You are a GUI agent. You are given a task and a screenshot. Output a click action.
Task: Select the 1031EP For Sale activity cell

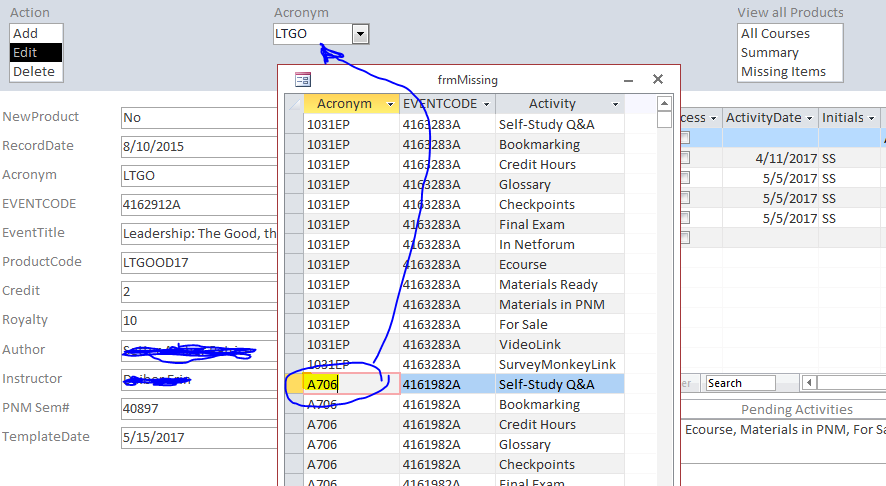coord(560,324)
